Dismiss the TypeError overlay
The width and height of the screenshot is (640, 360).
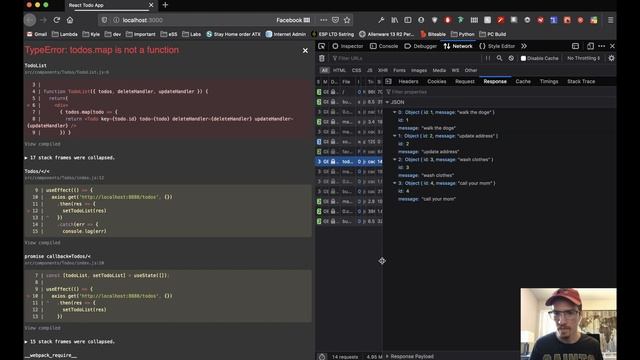tap(305, 51)
